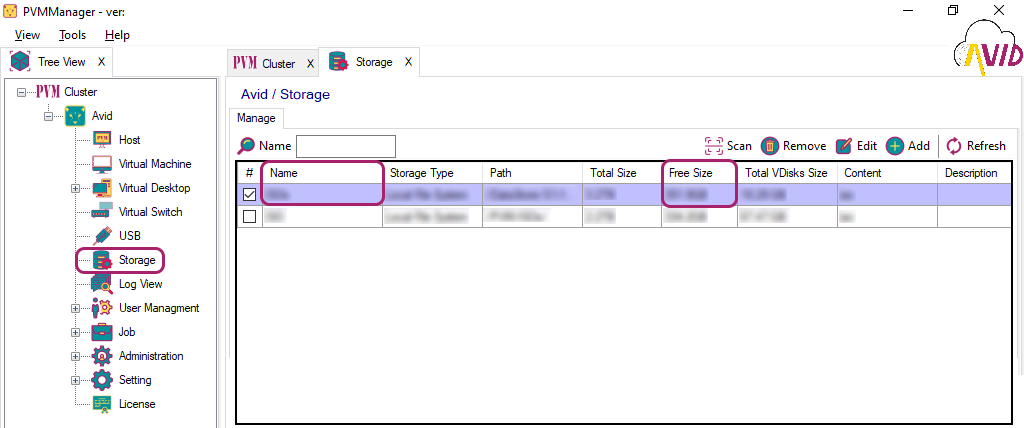Click the Virtual Switch icon
The width and height of the screenshot is (1024, 428).
(x=103, y=212)
